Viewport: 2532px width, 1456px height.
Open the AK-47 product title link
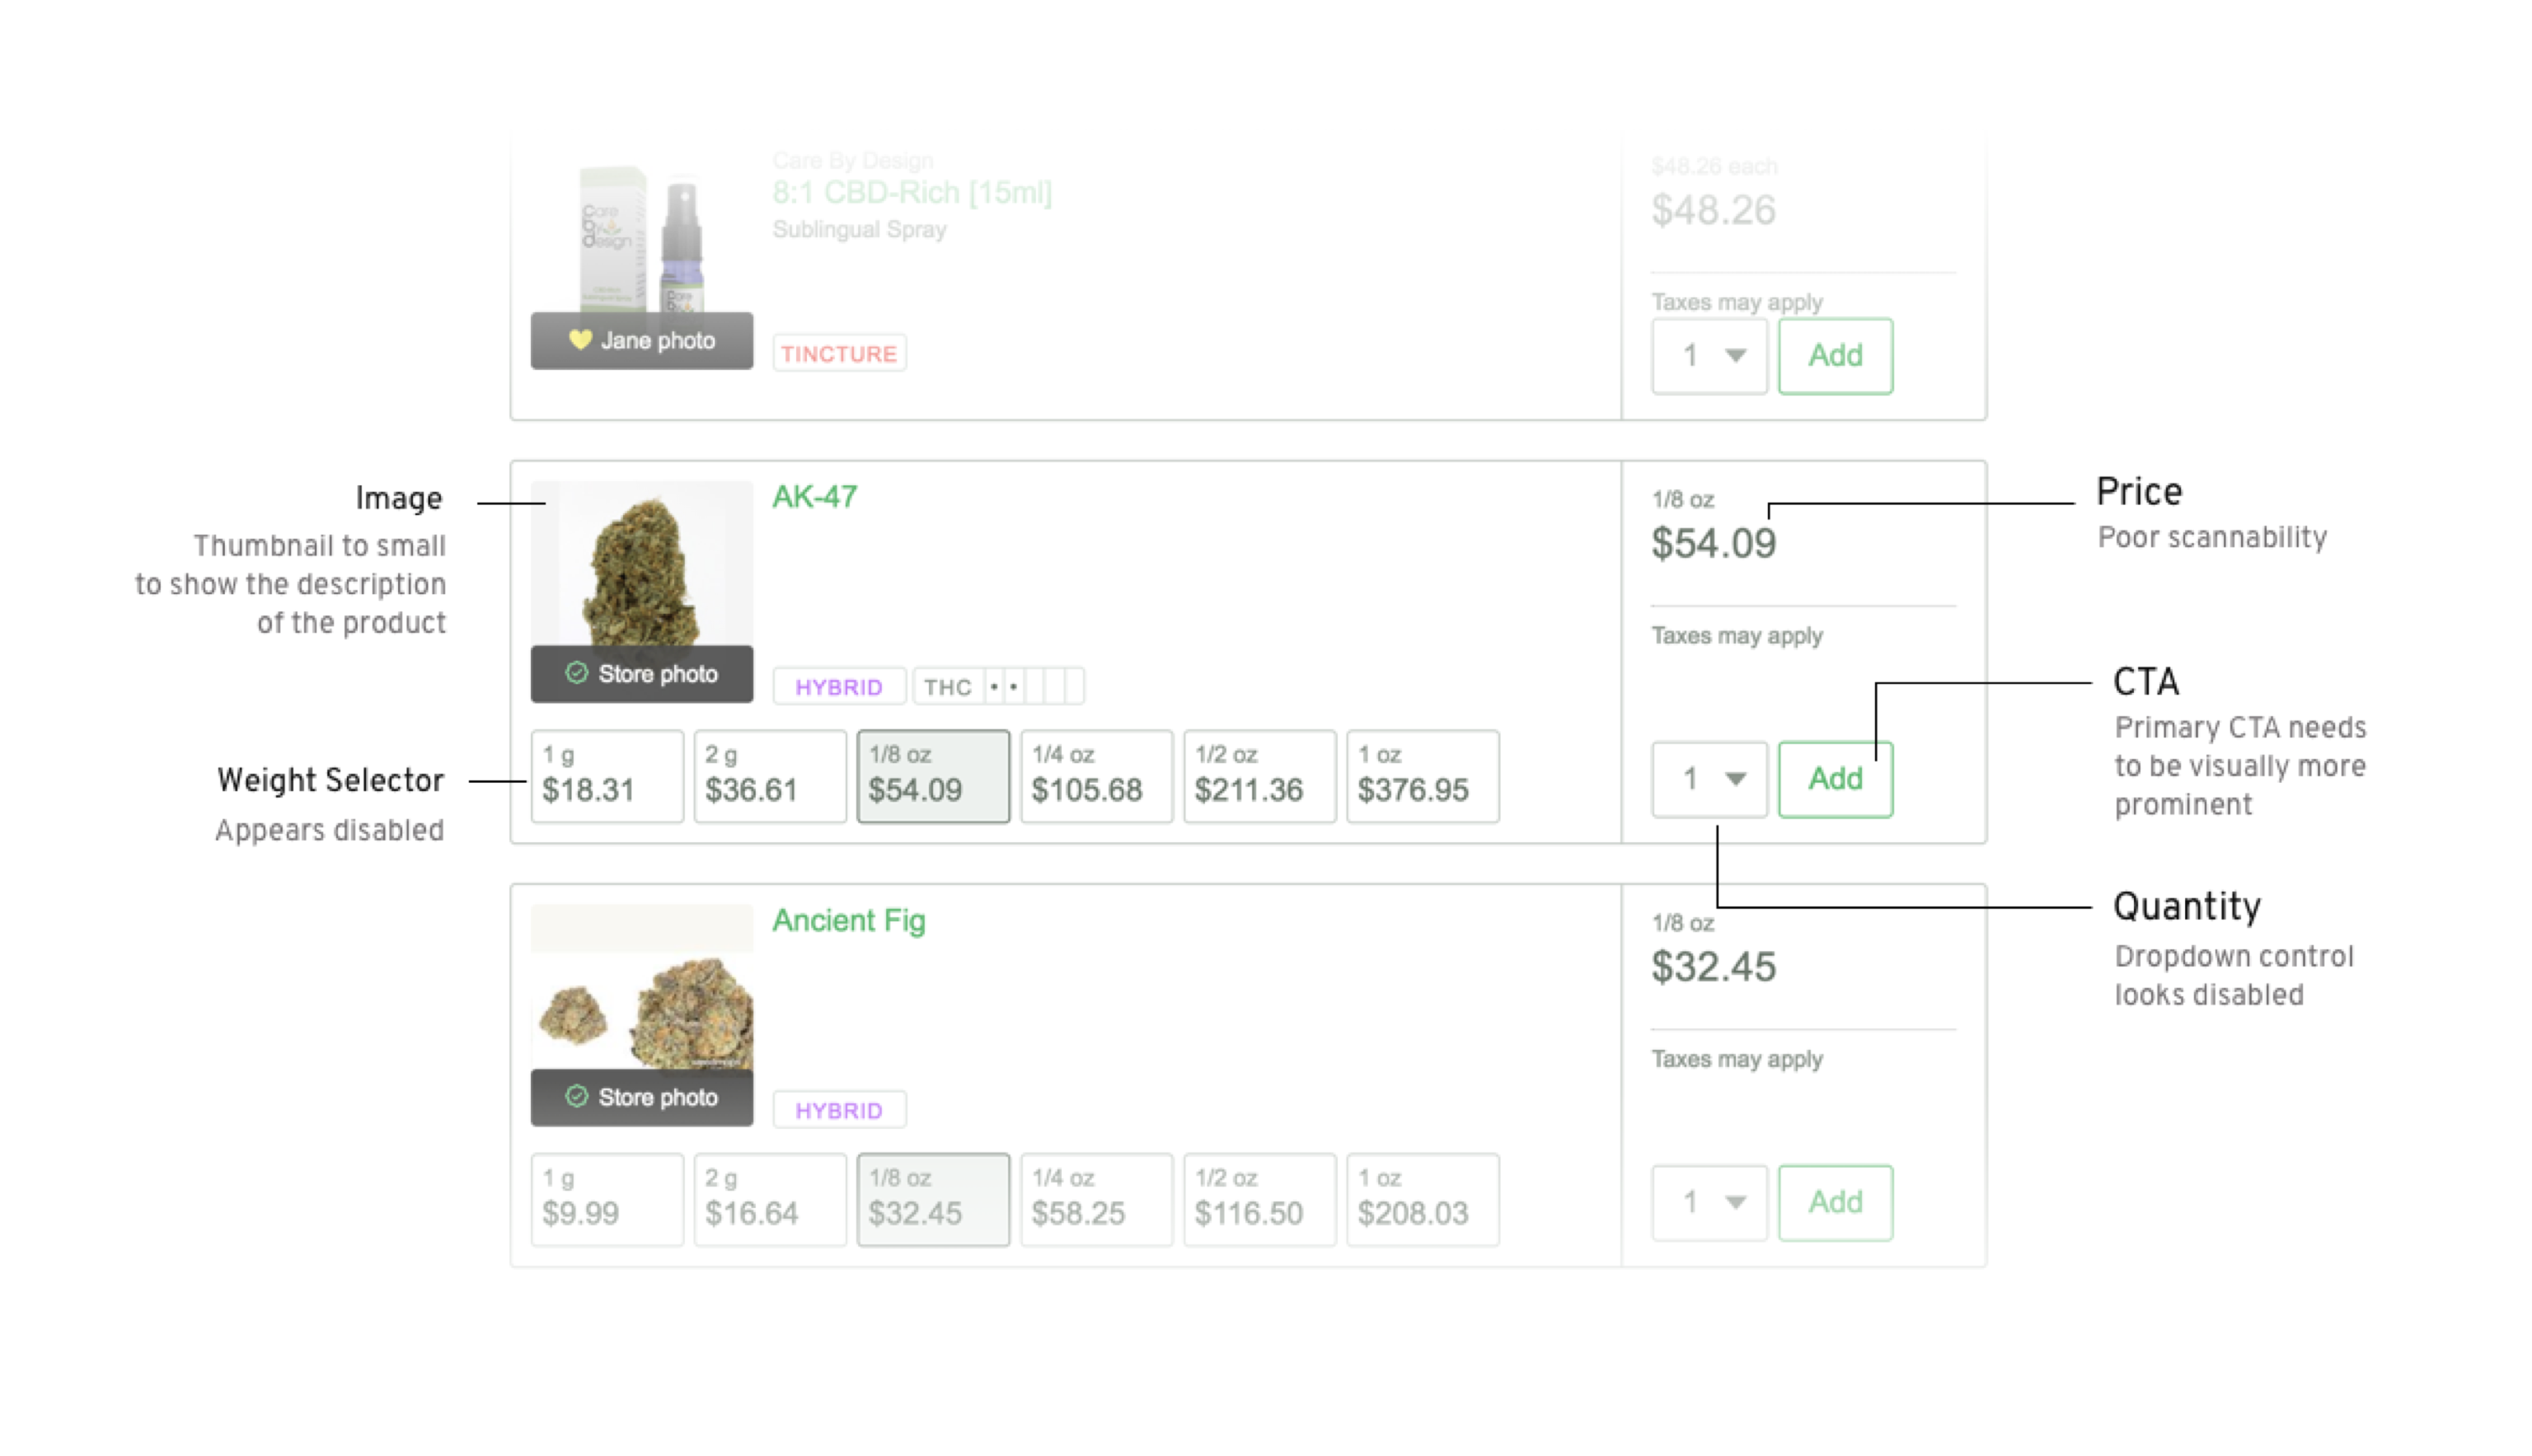pos(814,496)
